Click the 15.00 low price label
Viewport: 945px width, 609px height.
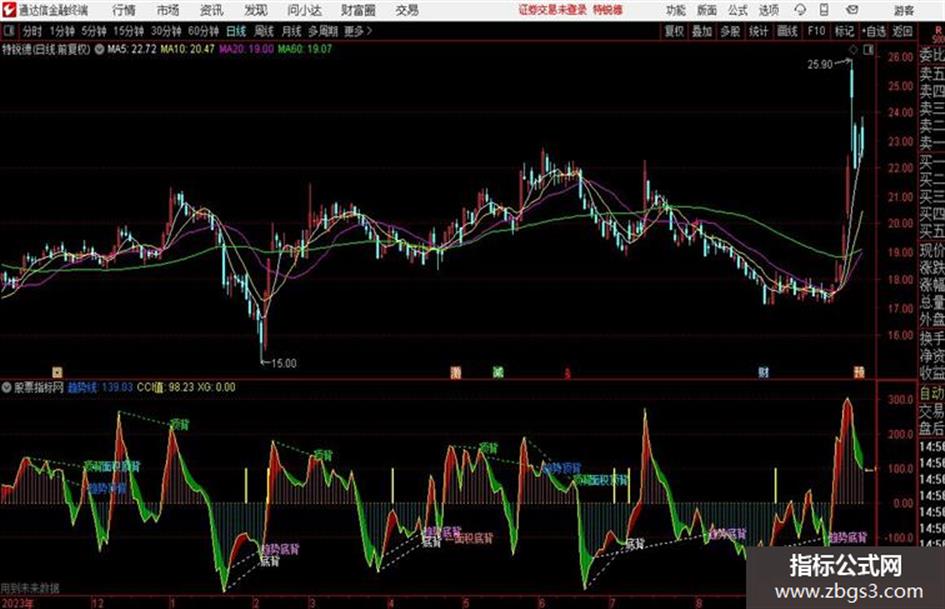tap(284, 363)
